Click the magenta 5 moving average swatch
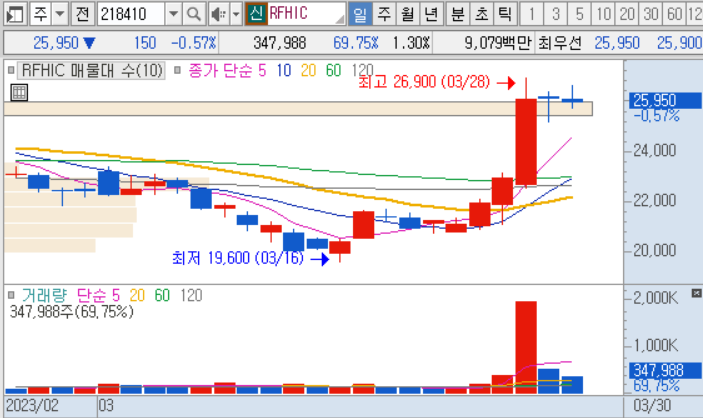The image size is (703, 418). pos(262,70)
